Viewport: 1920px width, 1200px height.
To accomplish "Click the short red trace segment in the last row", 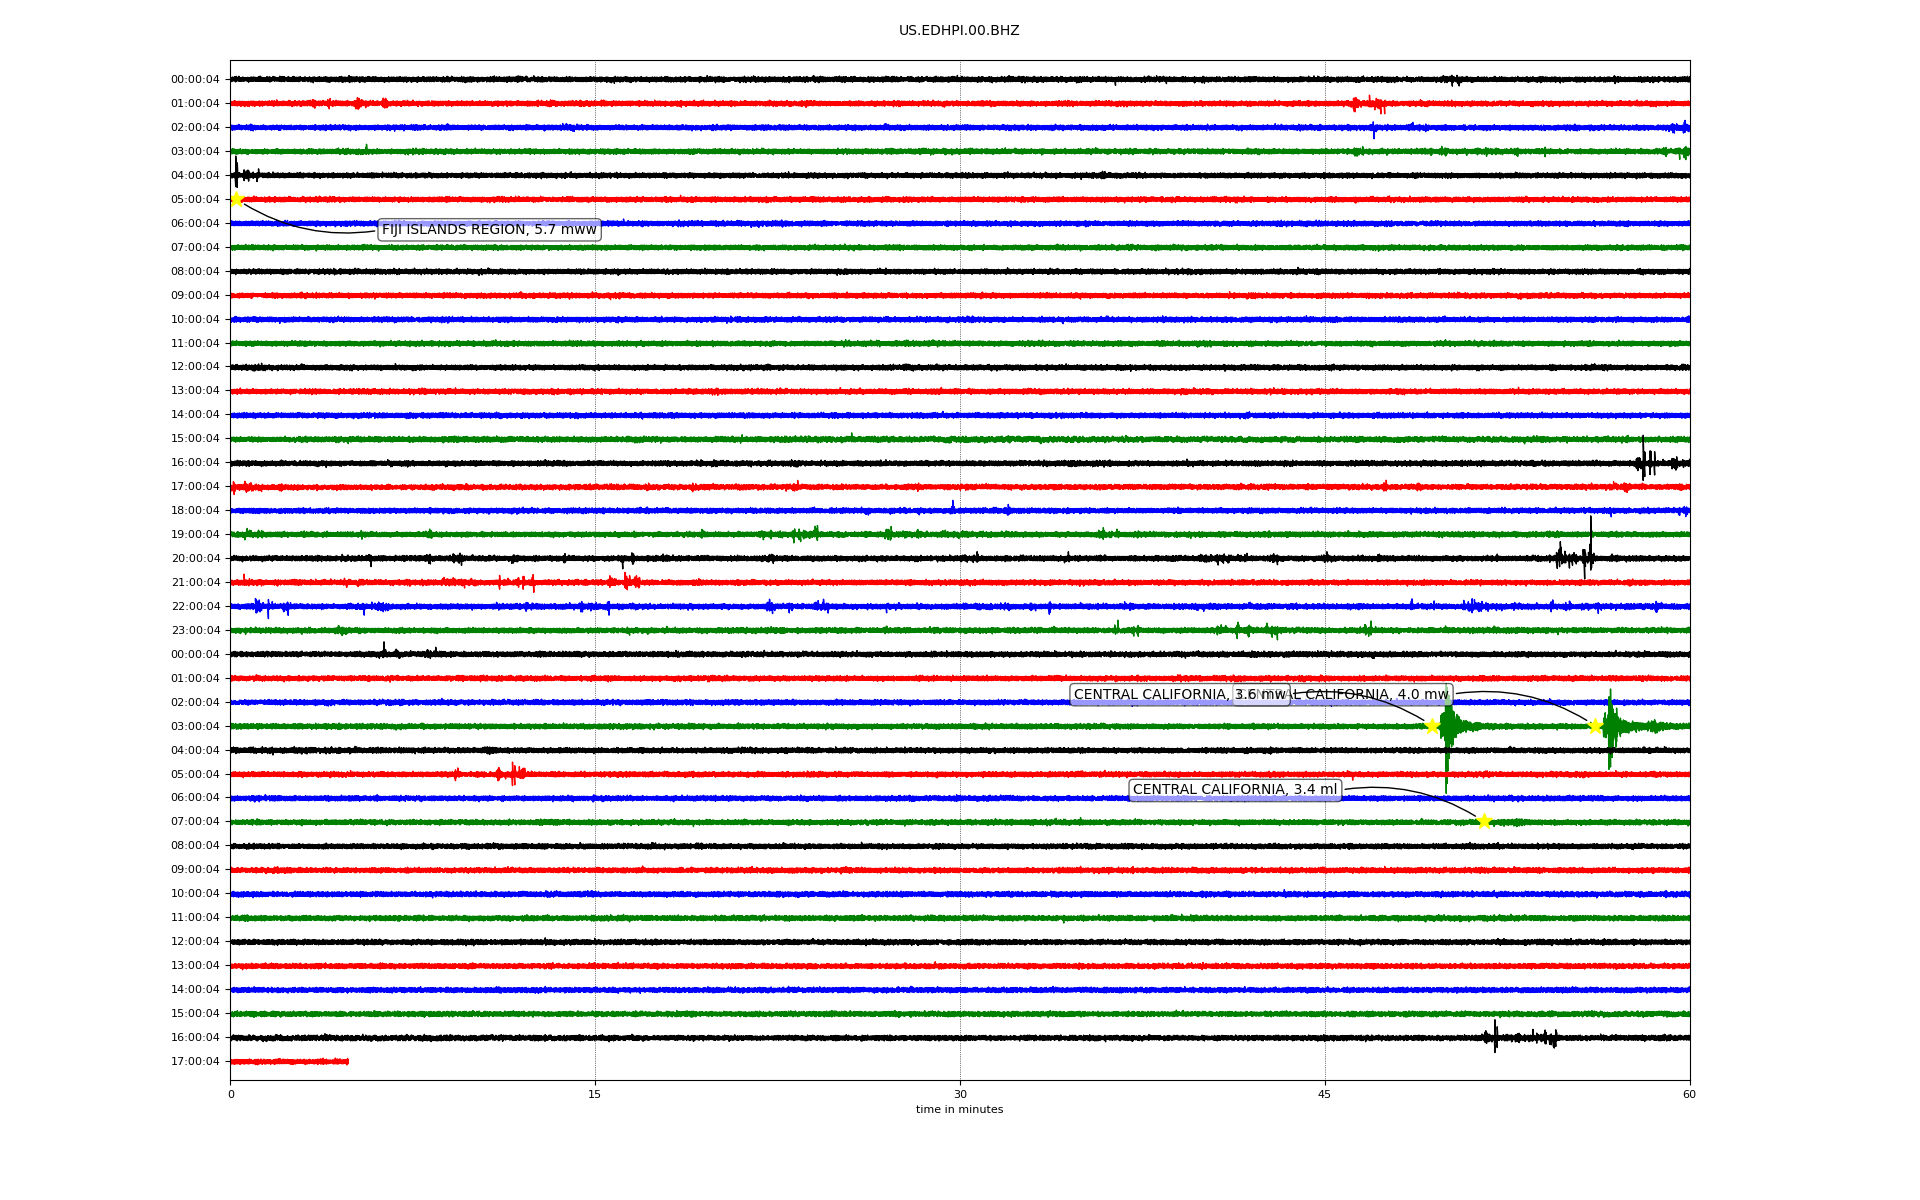I will (290, 1061).
